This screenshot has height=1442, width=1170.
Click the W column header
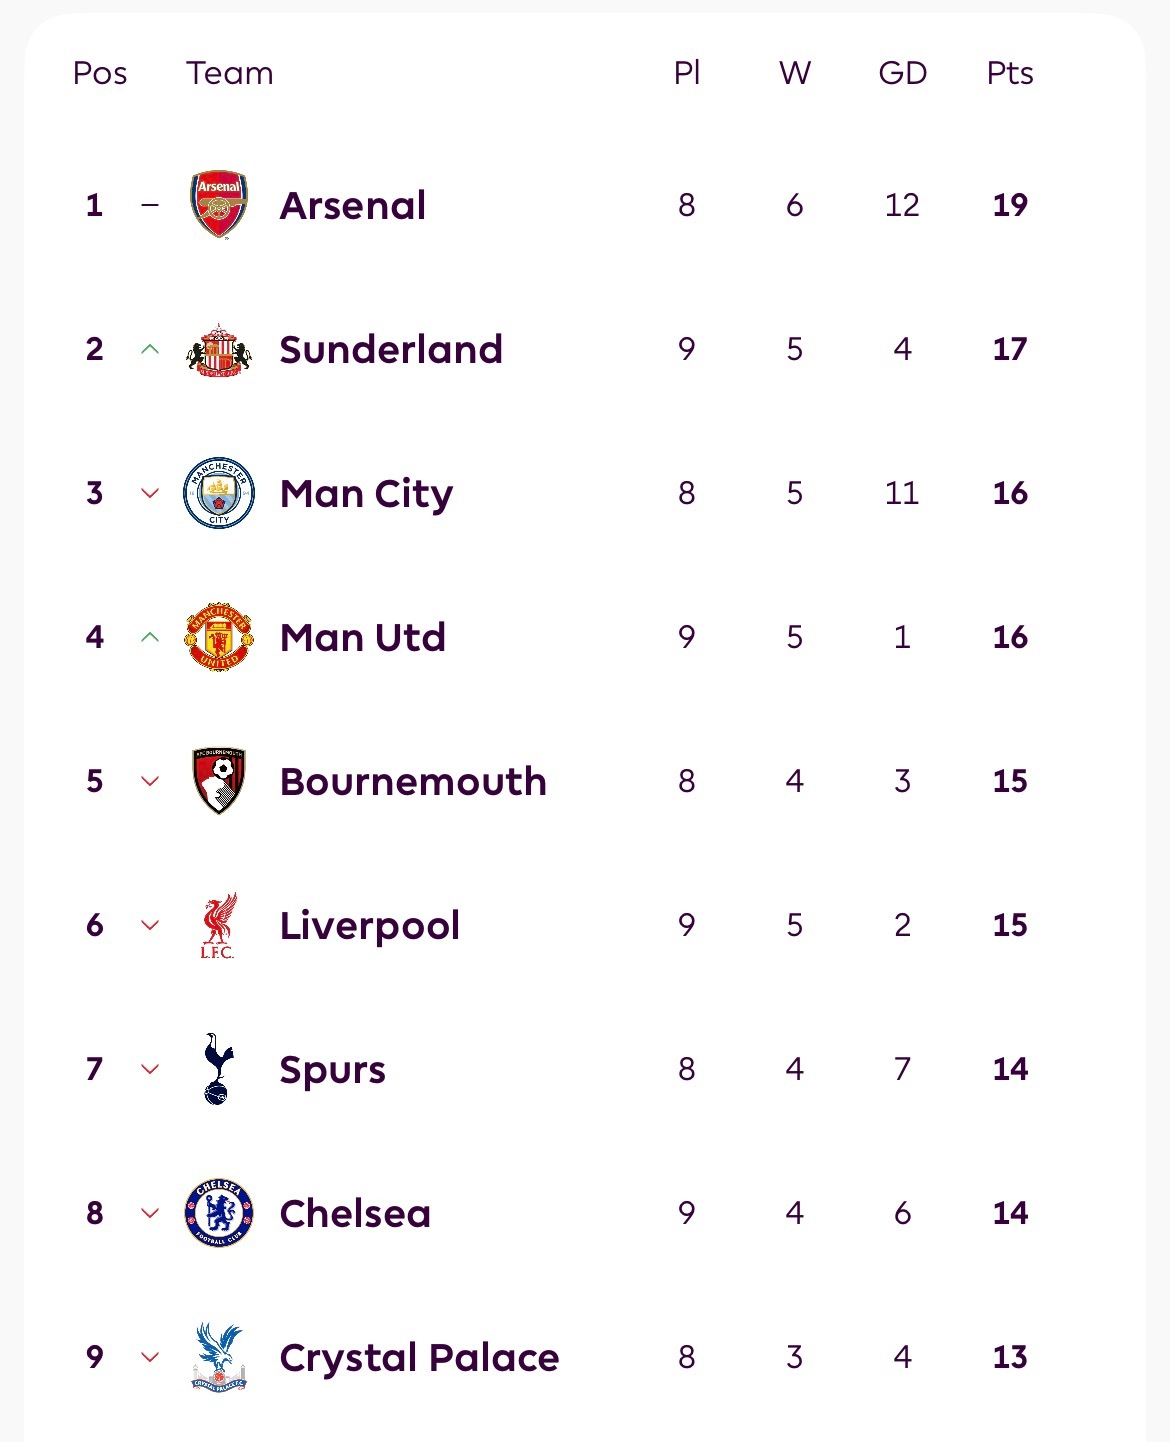point(795,73)
